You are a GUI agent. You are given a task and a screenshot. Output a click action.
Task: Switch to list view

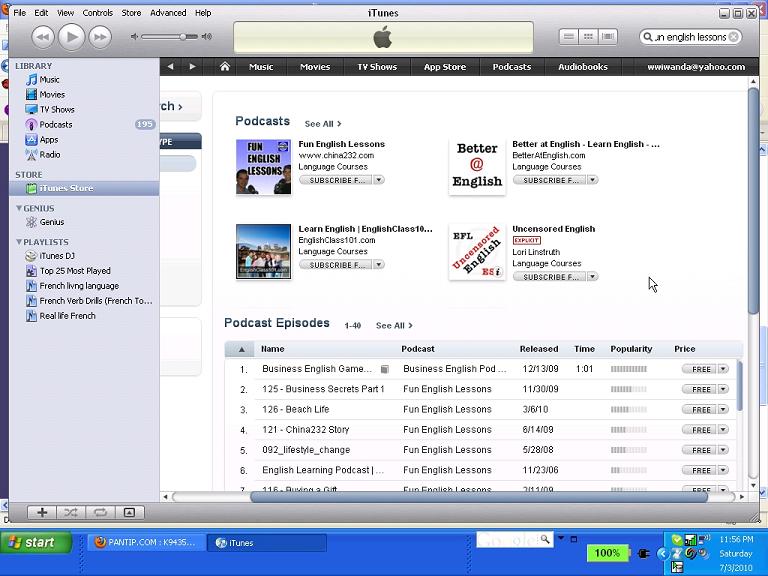click(569, 37)
